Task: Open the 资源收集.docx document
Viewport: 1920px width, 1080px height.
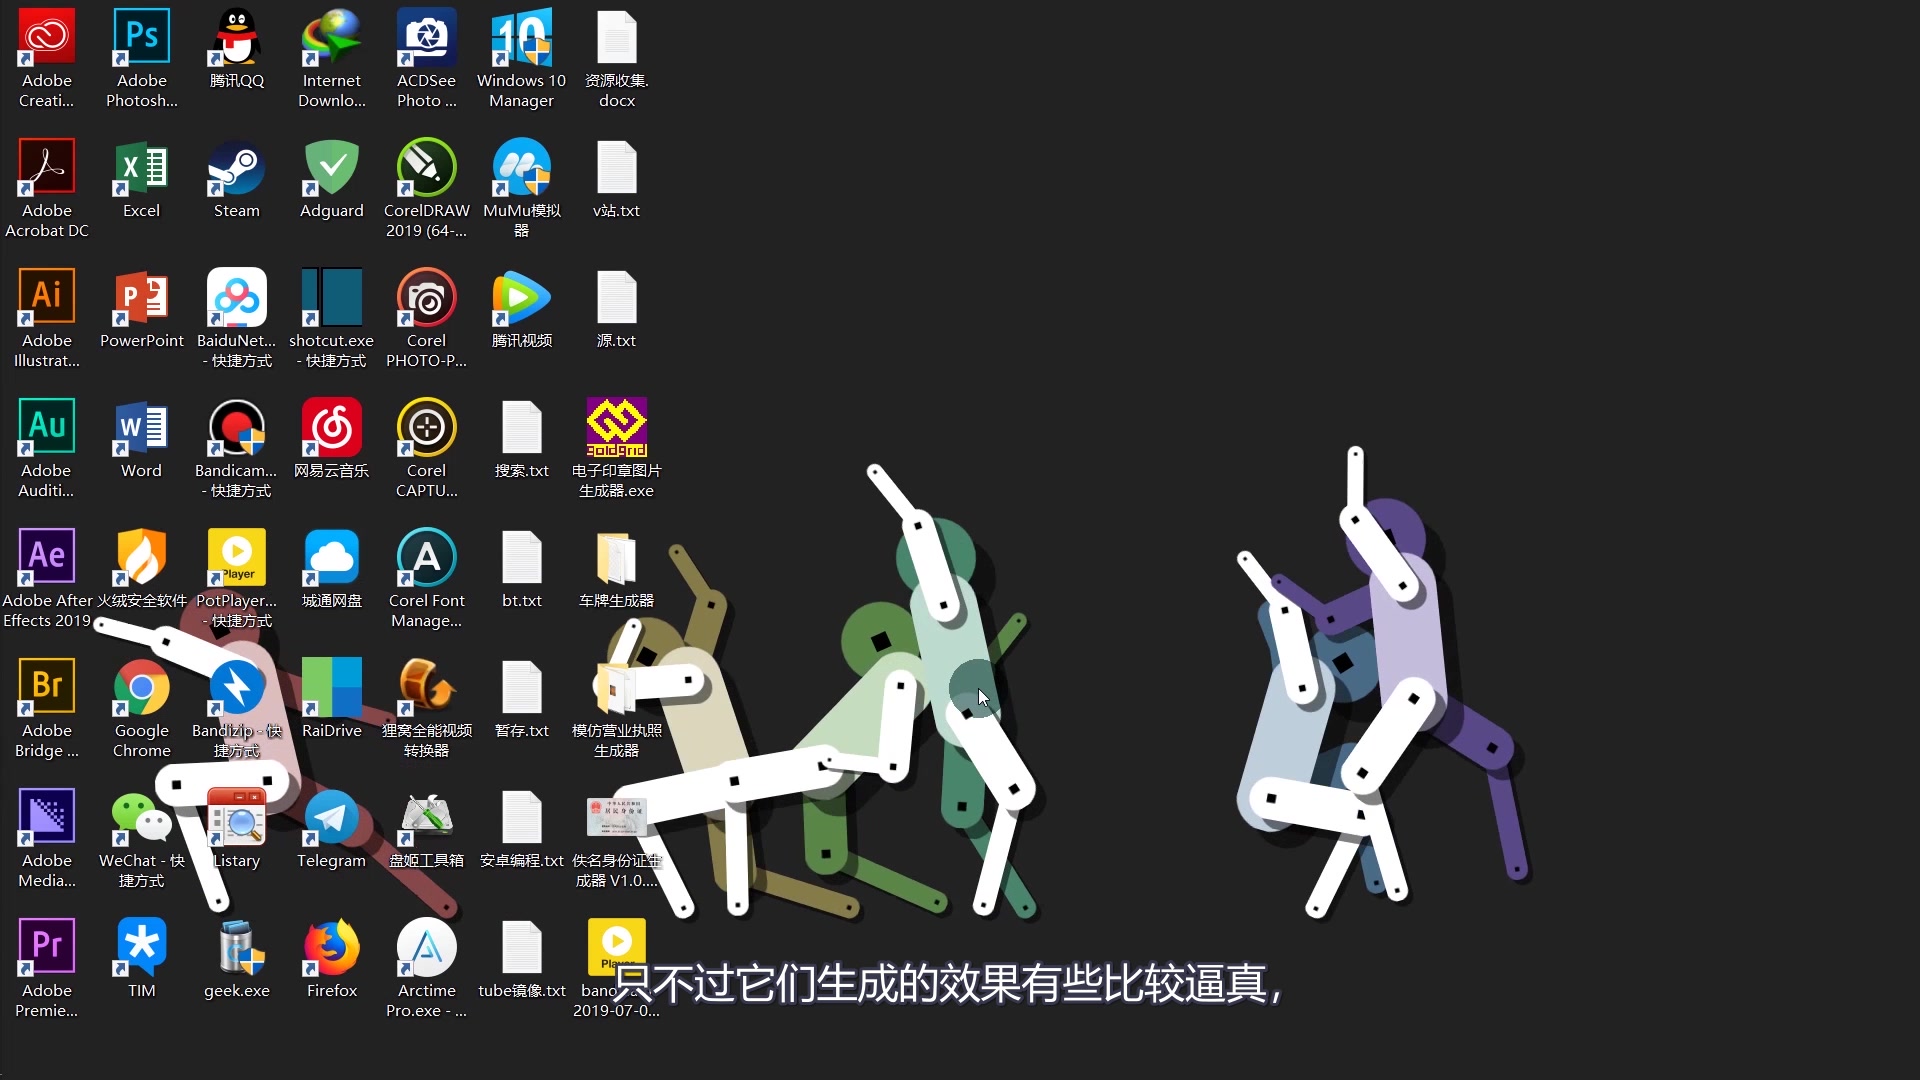Action: click(x=616, y=40)
